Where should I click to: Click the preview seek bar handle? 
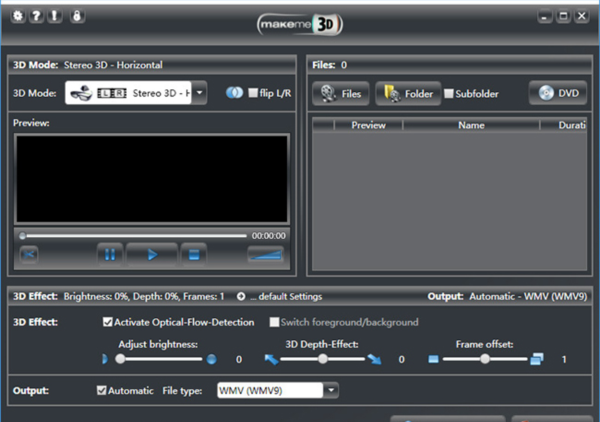point(23,236)
